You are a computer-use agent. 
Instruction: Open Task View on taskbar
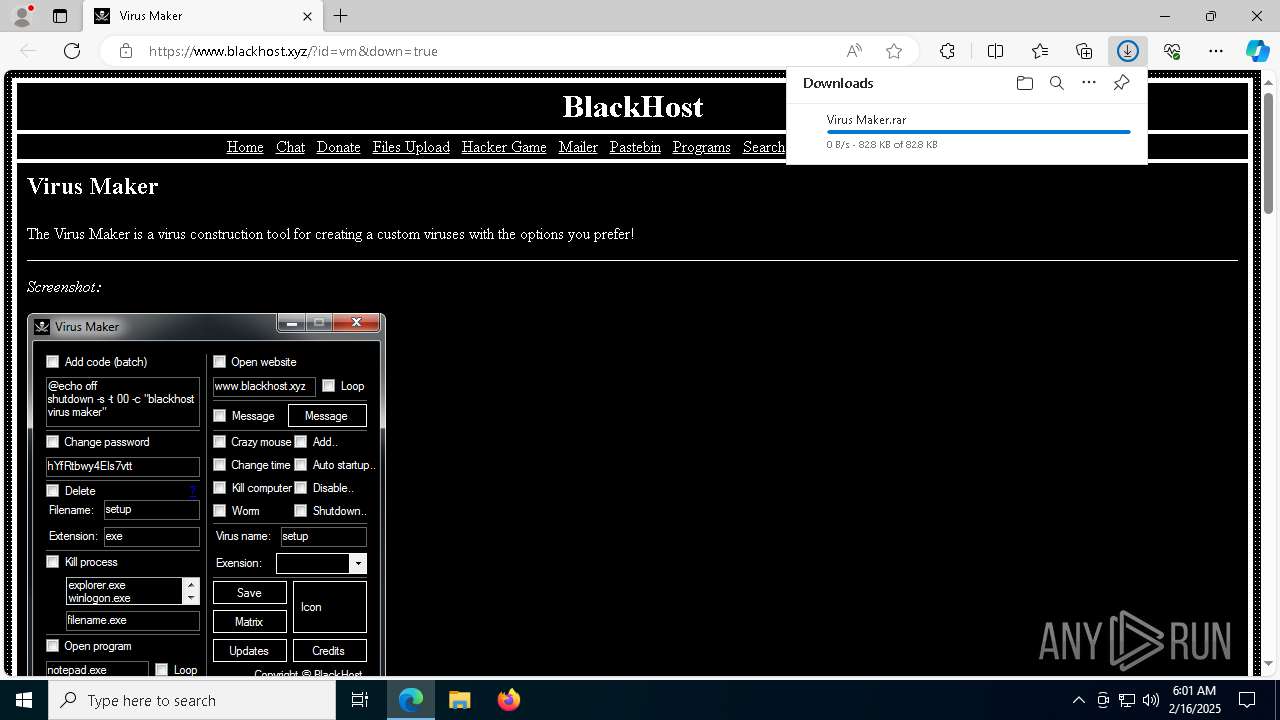[x=360, y=700]
